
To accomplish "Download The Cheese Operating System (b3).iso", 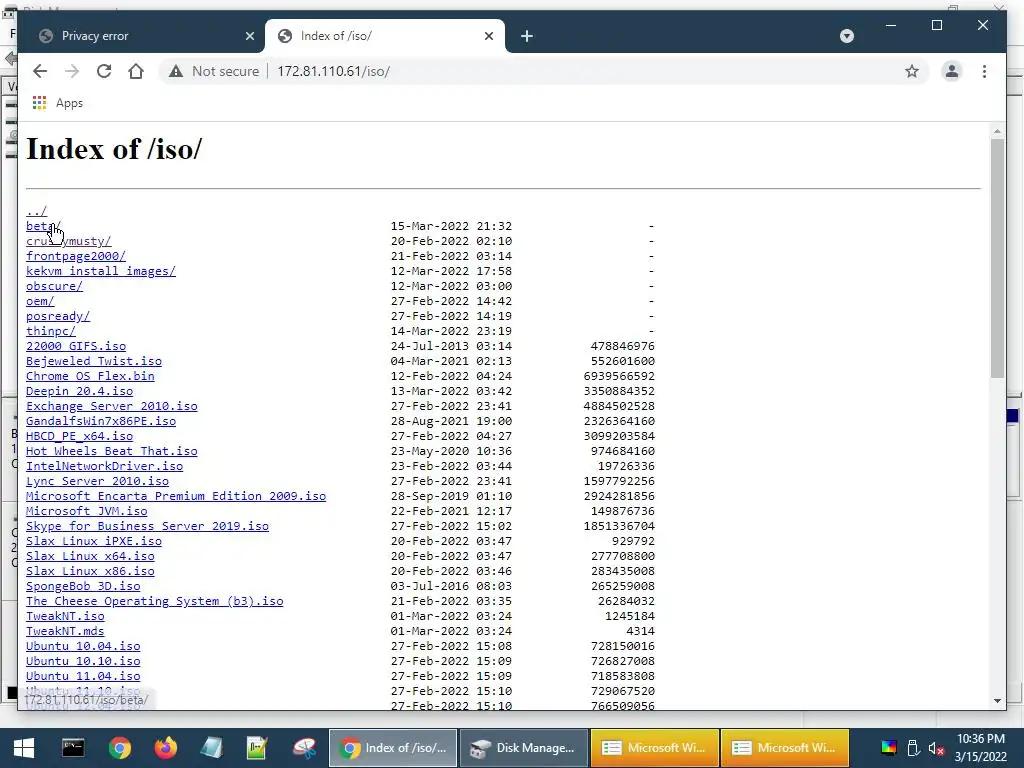I will (x=154, y=601).
